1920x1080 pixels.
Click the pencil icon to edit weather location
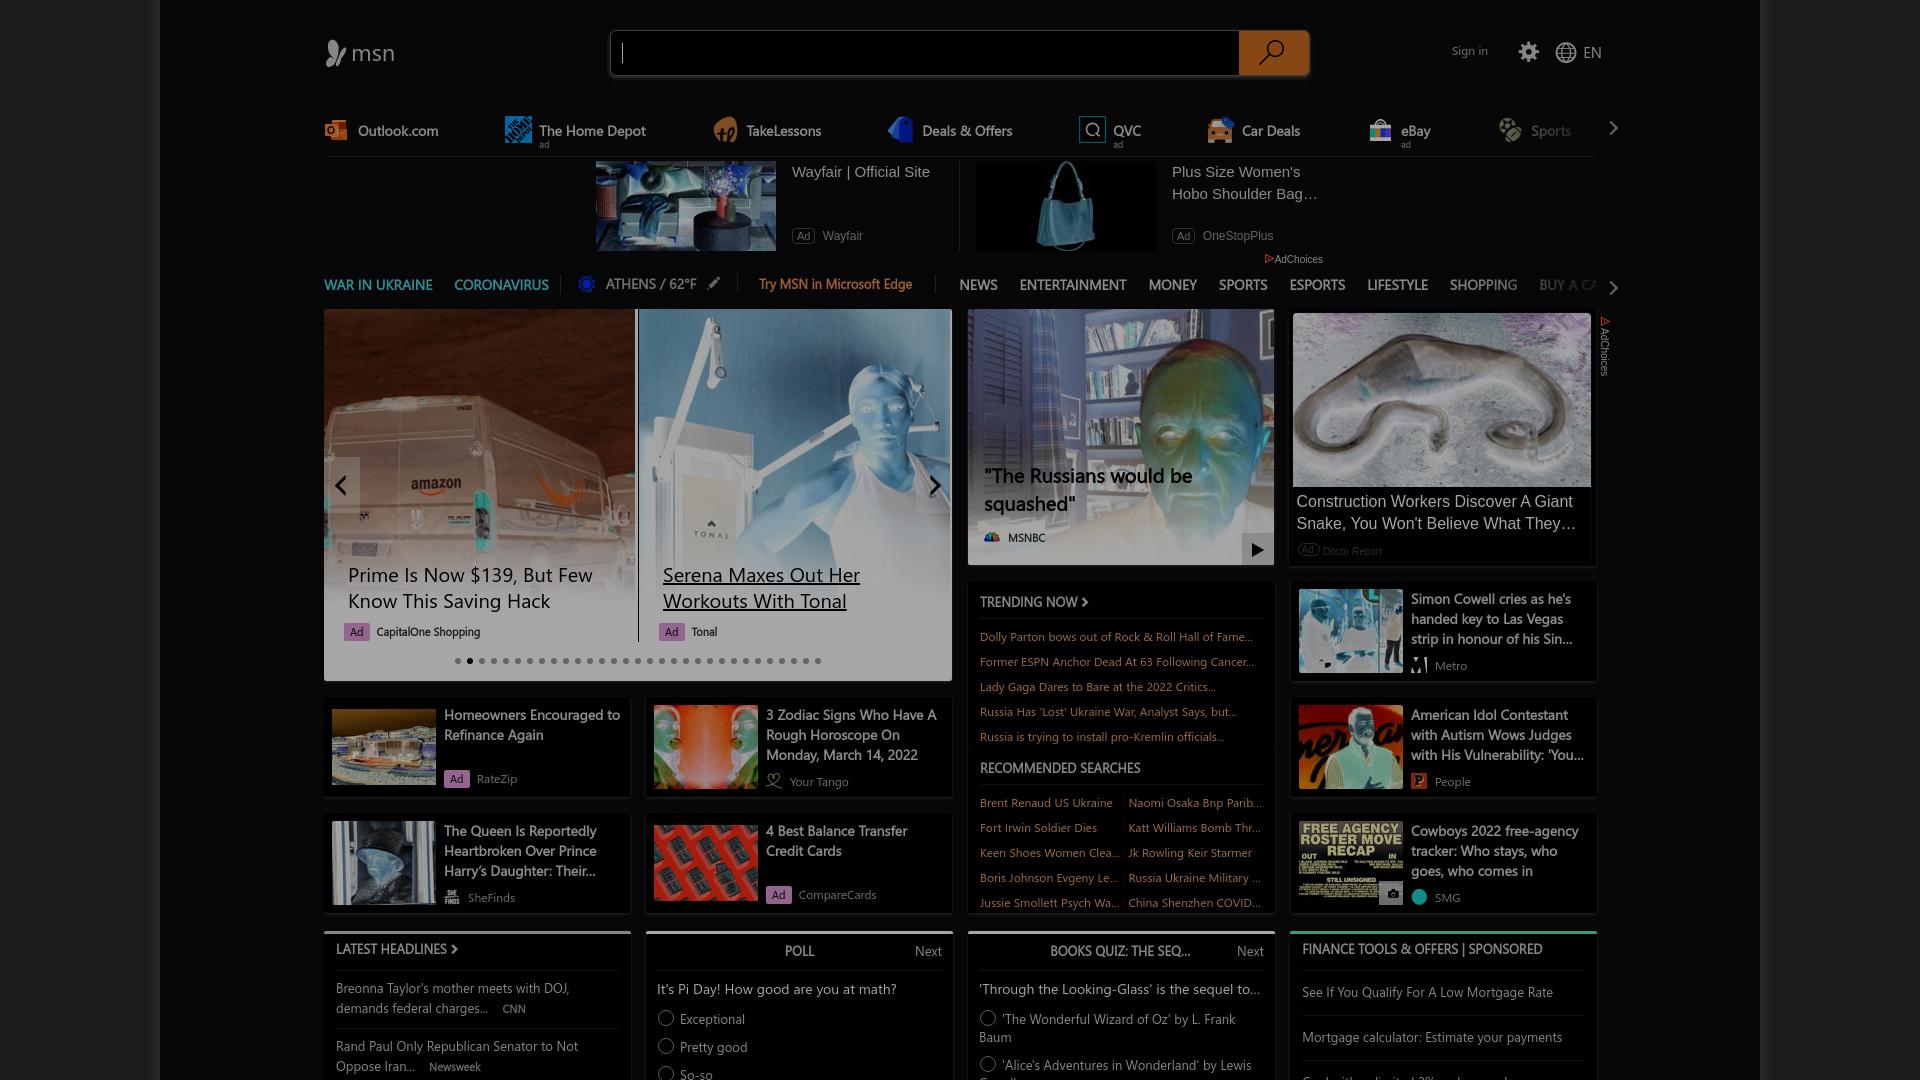713,284
